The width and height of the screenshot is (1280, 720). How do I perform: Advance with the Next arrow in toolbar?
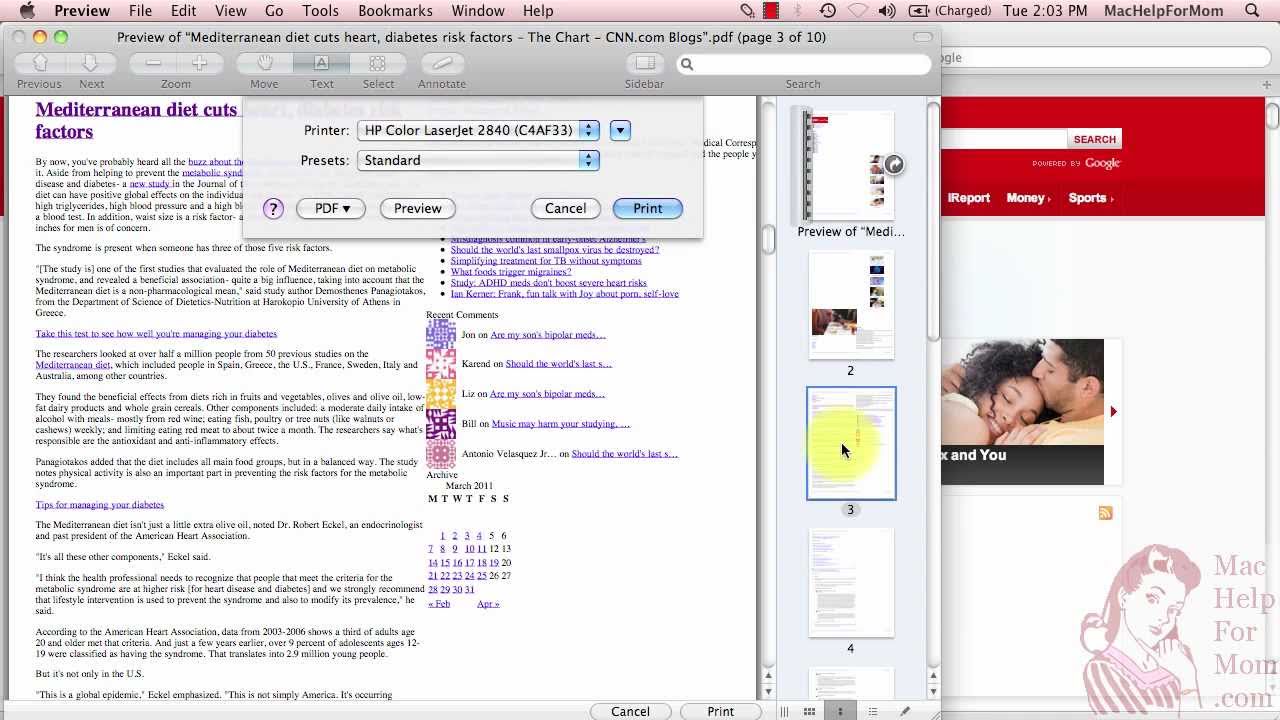pyautogui.click(x=91, y=63)
